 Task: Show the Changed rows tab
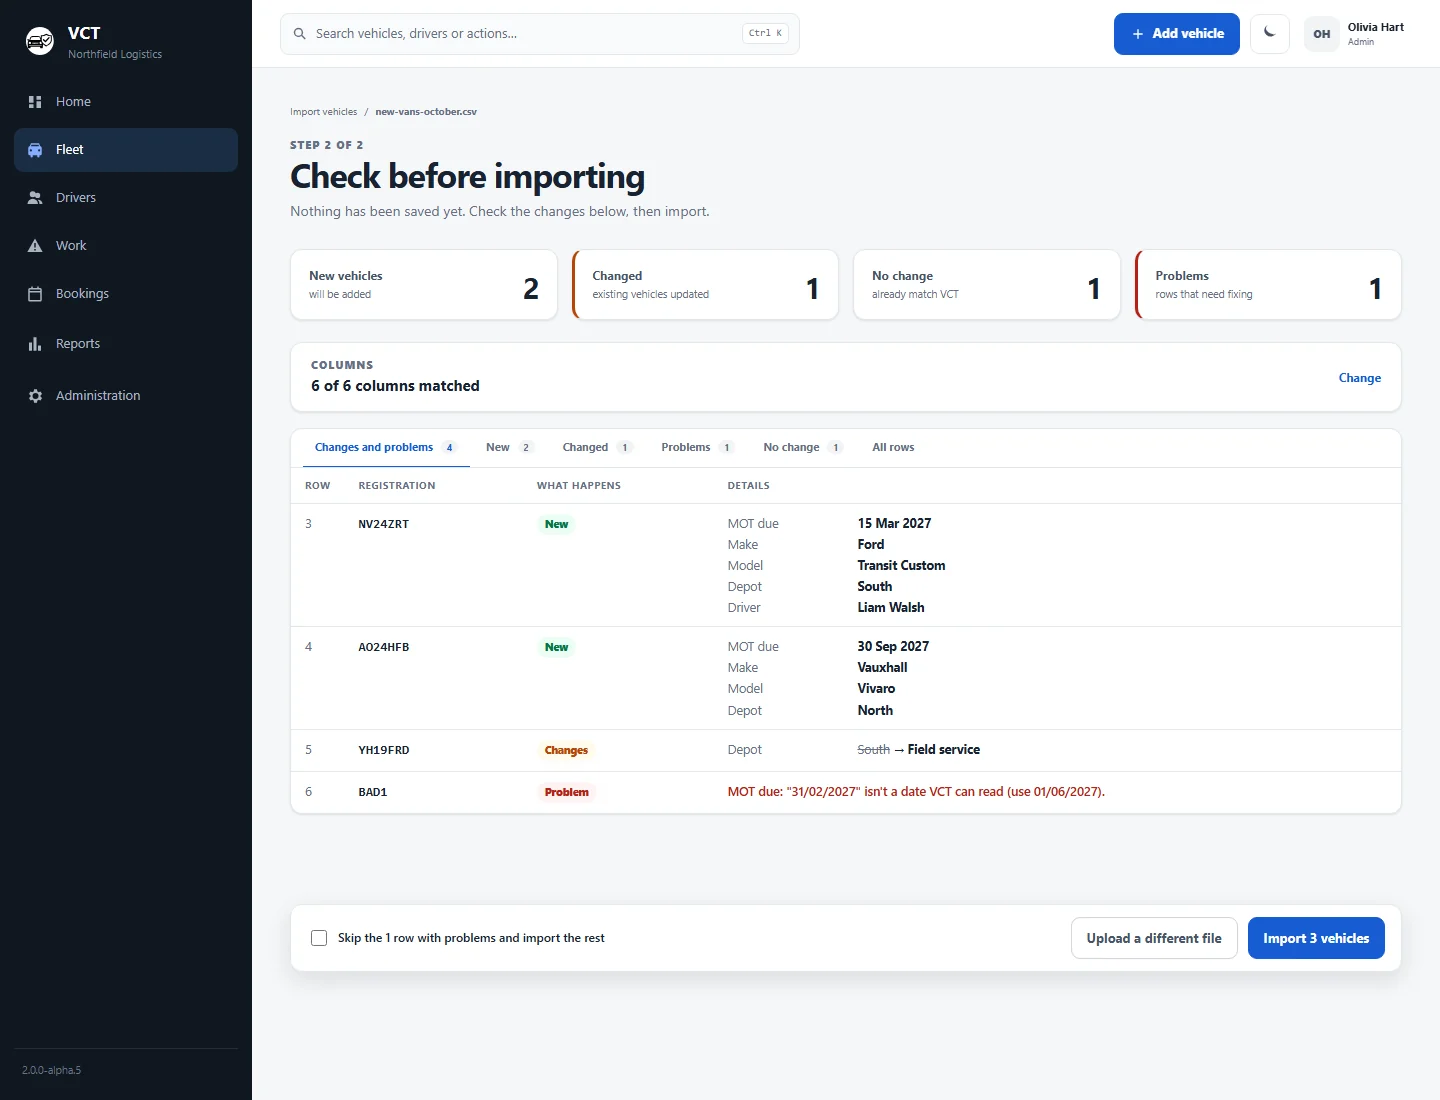pos(597,448)
